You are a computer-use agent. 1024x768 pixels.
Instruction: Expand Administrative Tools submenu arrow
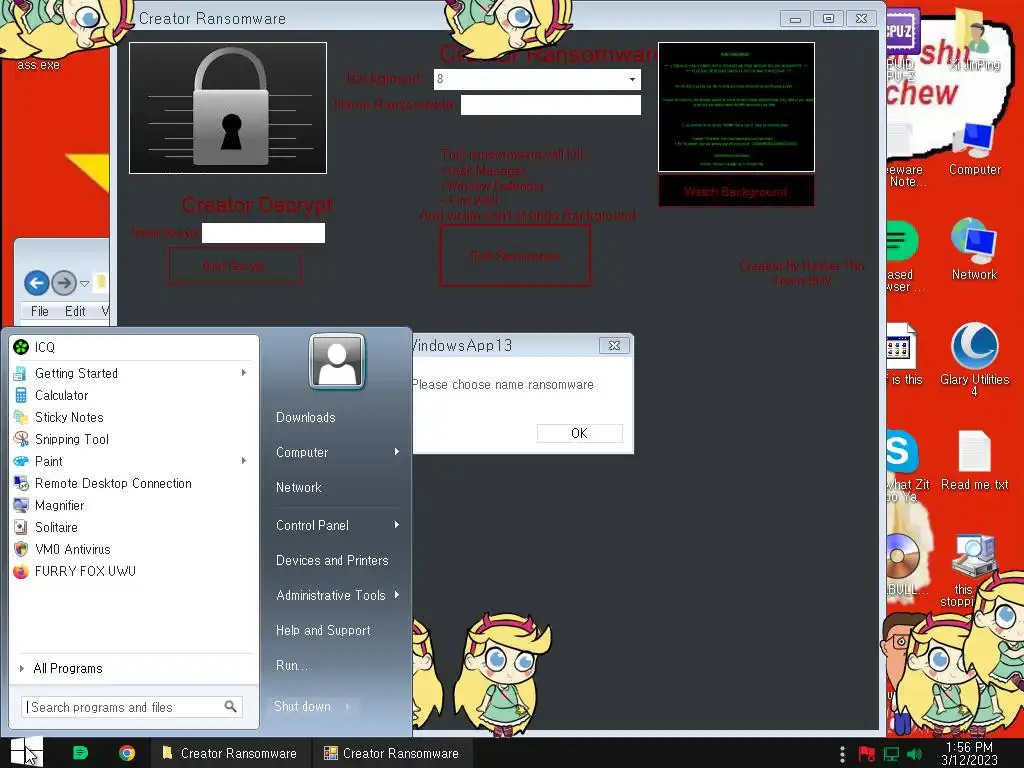(396, 595)
